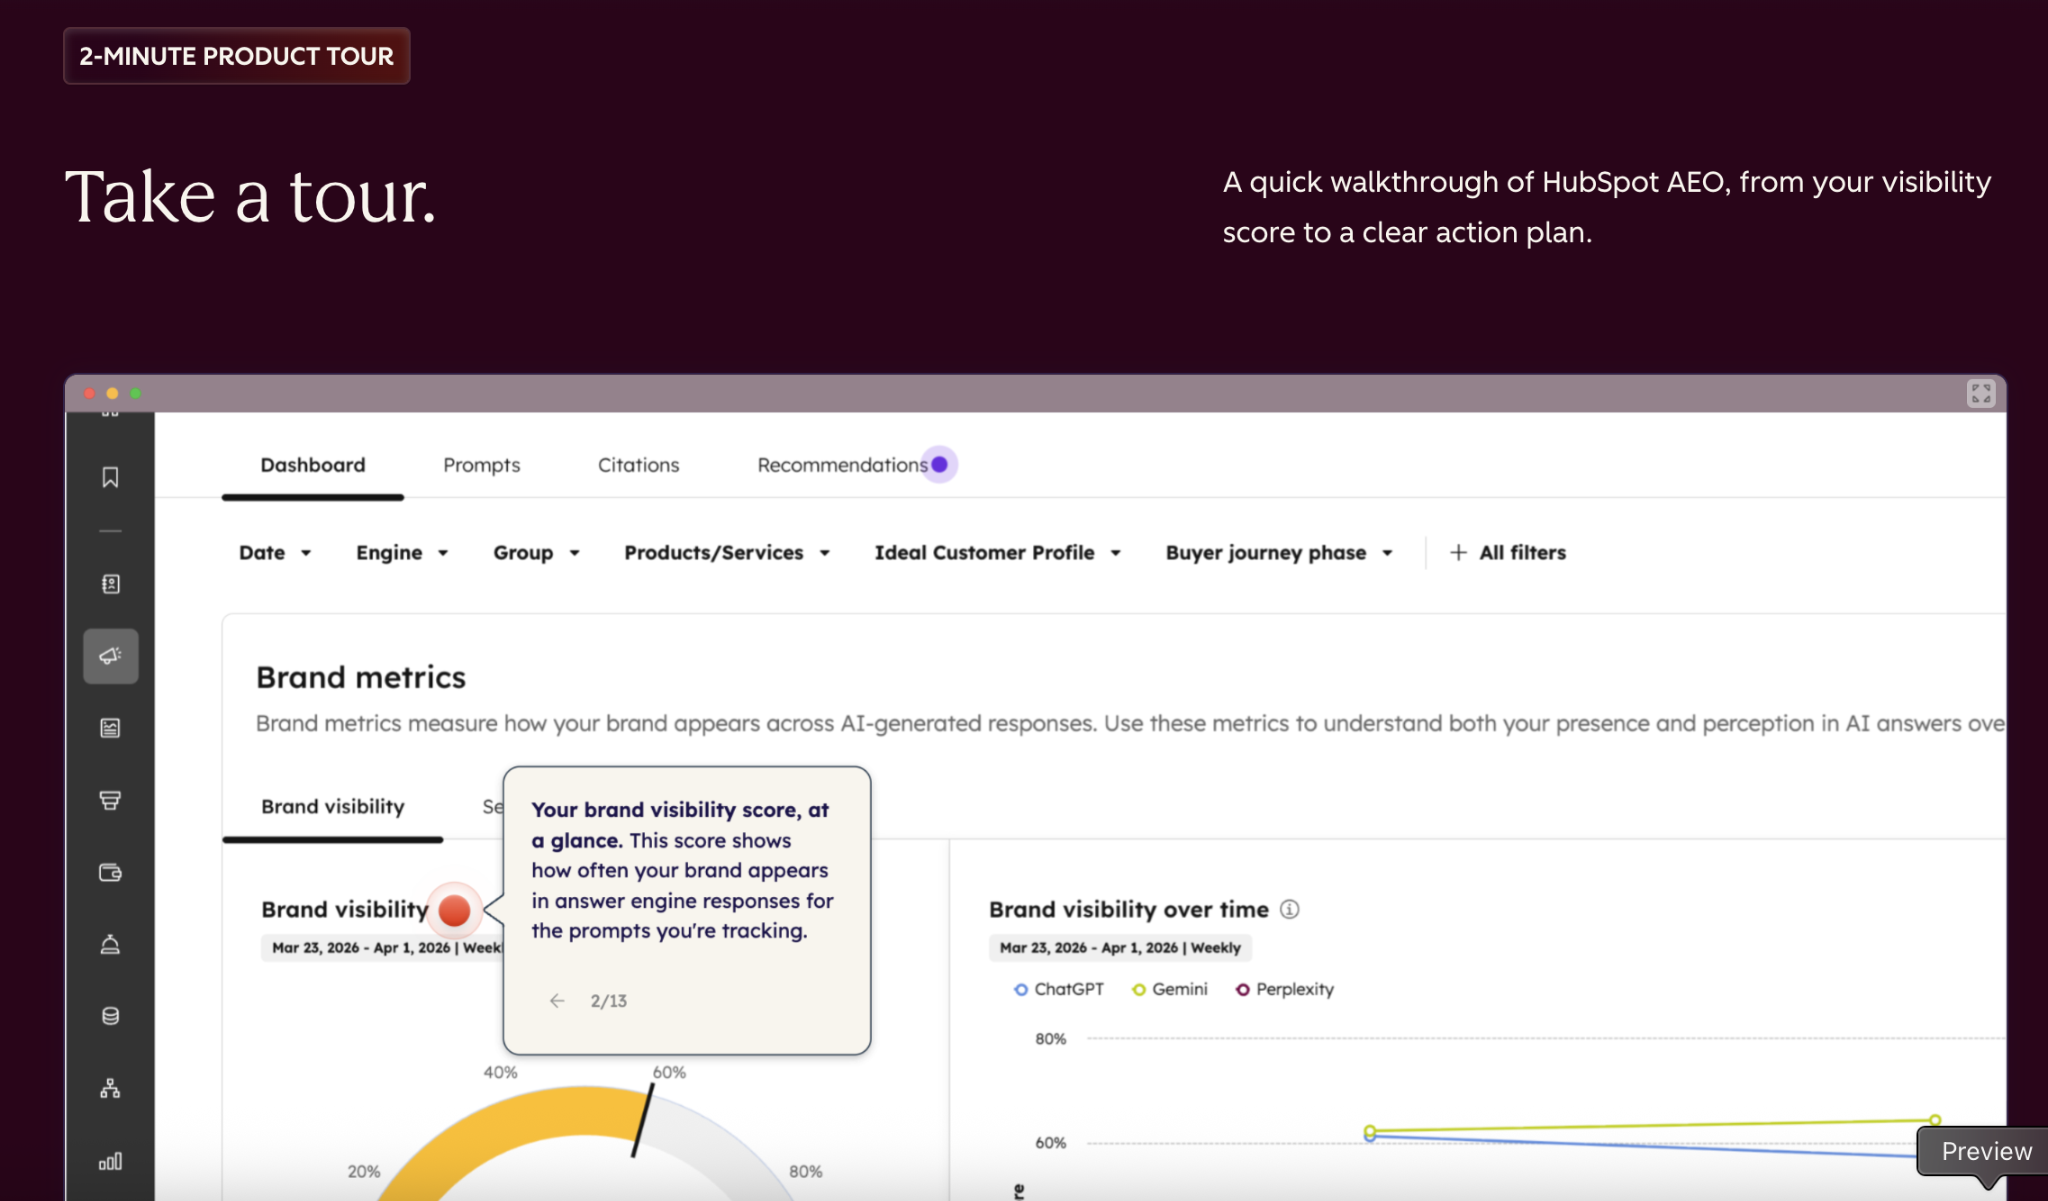Click the chart date range label Weekly
Screen dimensions: 2048x1201
(1119, 947)
